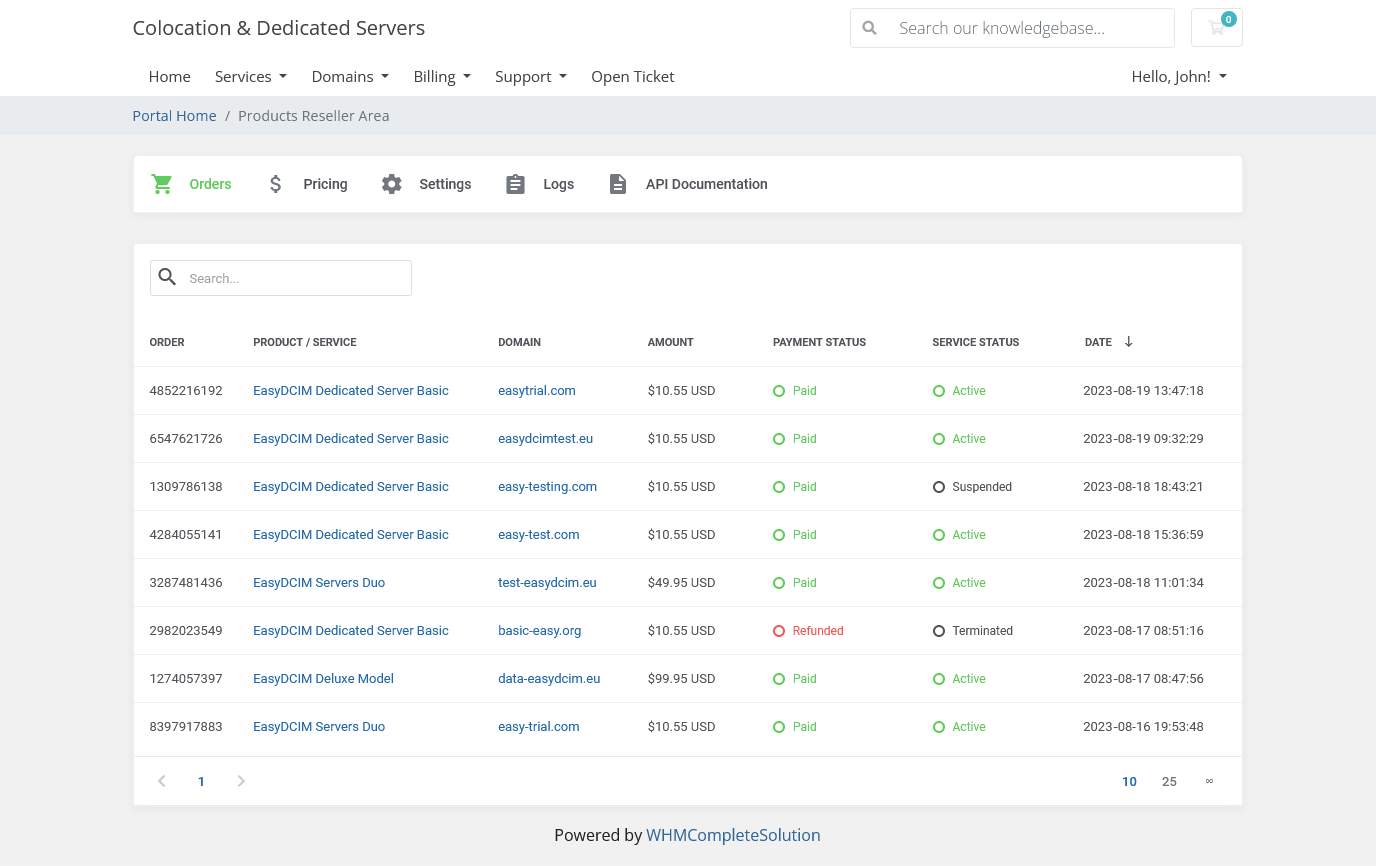Go to next page arrow

pos(241,781)
